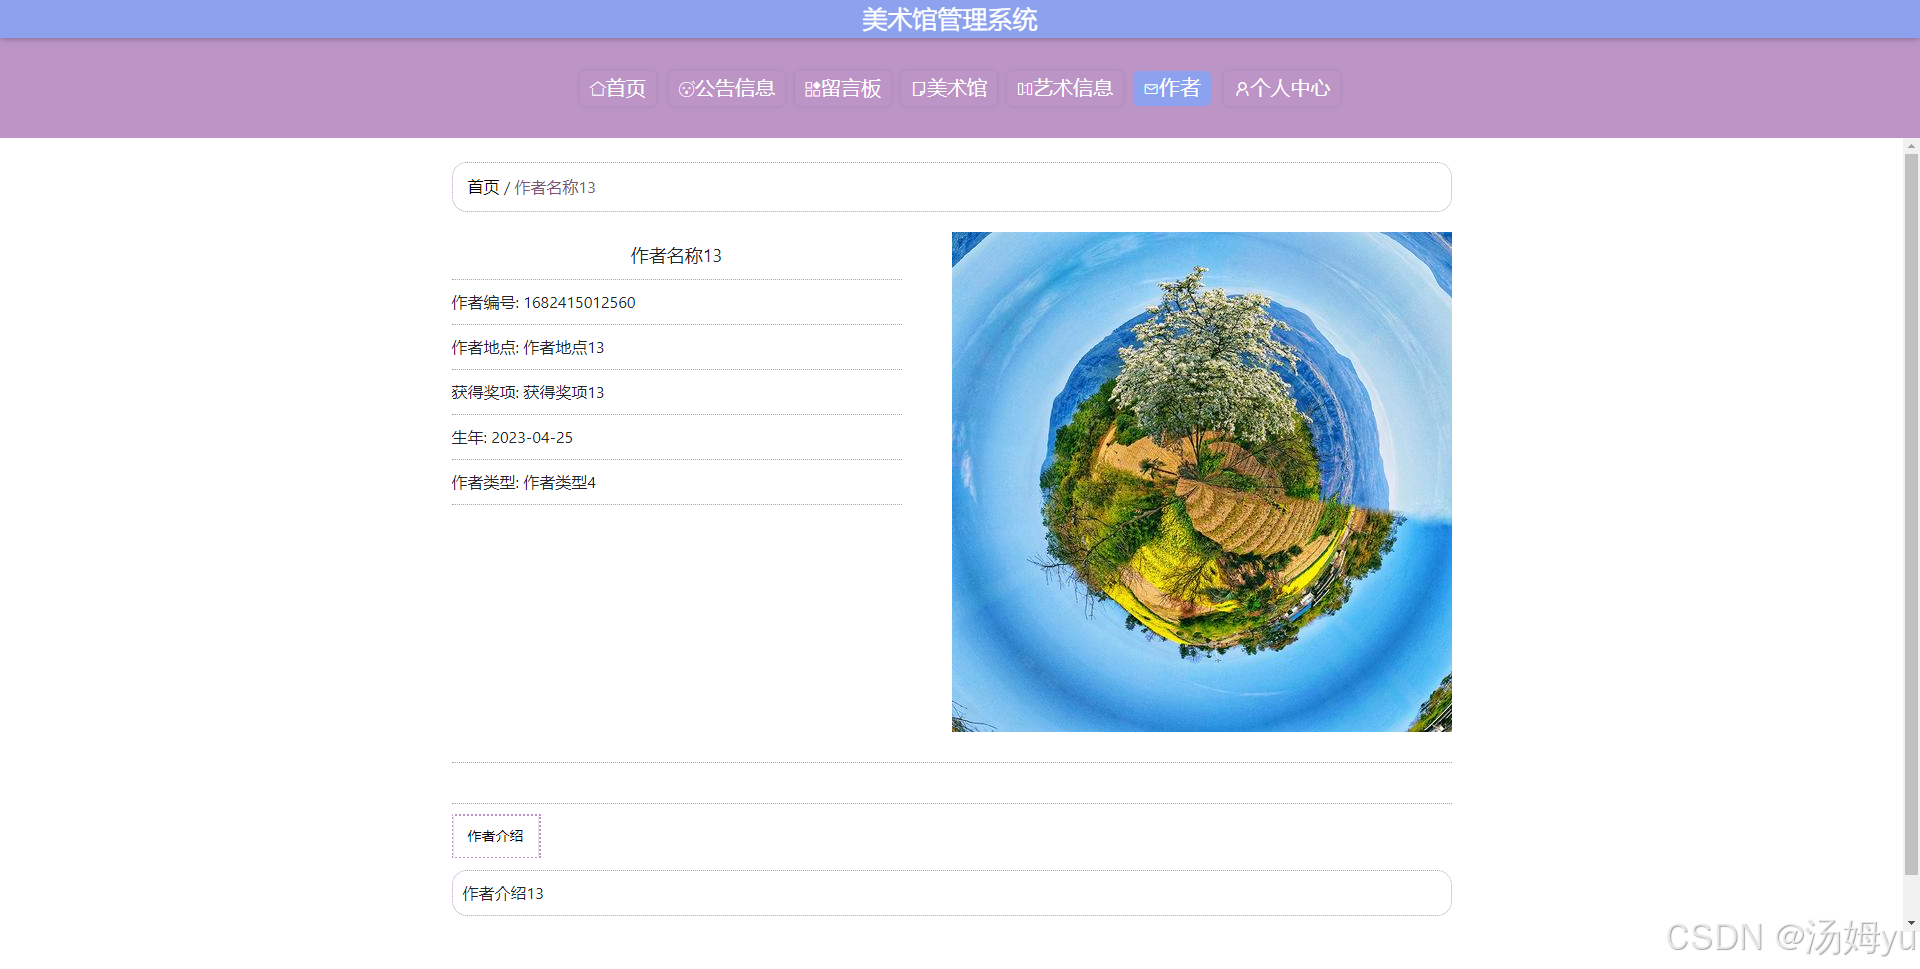Click the house icon beside 首页

click(x=597, y=89)
